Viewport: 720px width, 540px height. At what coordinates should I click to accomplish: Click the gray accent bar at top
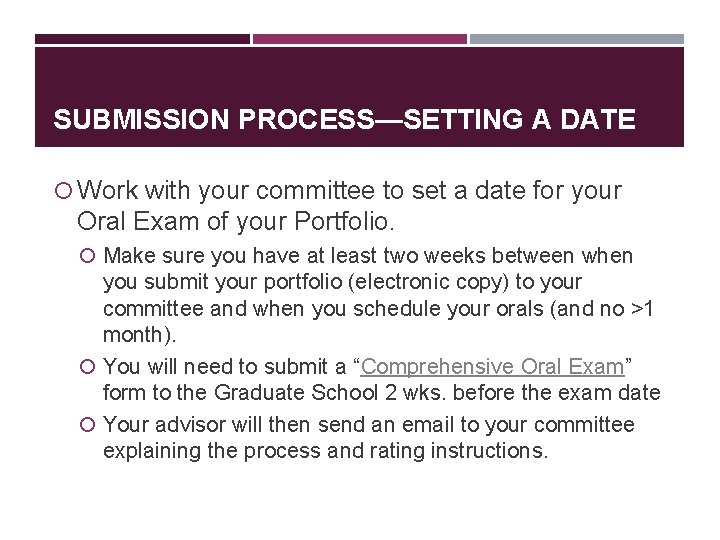coord(577,39)
